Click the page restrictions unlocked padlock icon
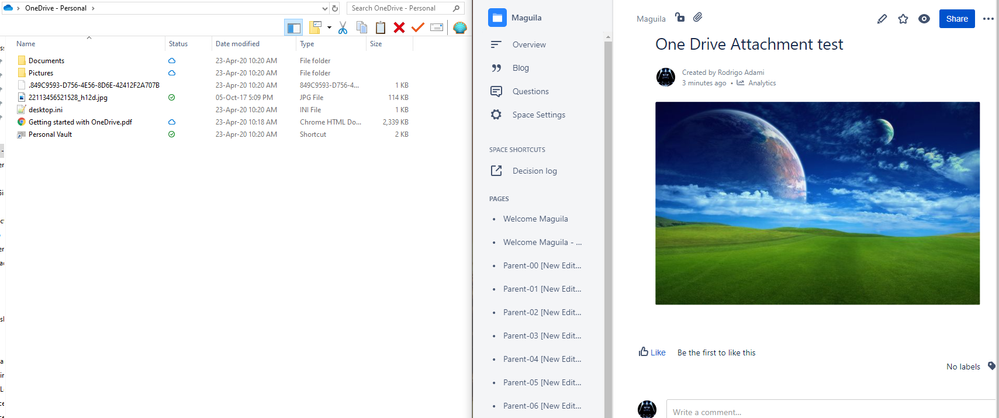999x418 pixels. pyautogui.click(x=680, y=18)
